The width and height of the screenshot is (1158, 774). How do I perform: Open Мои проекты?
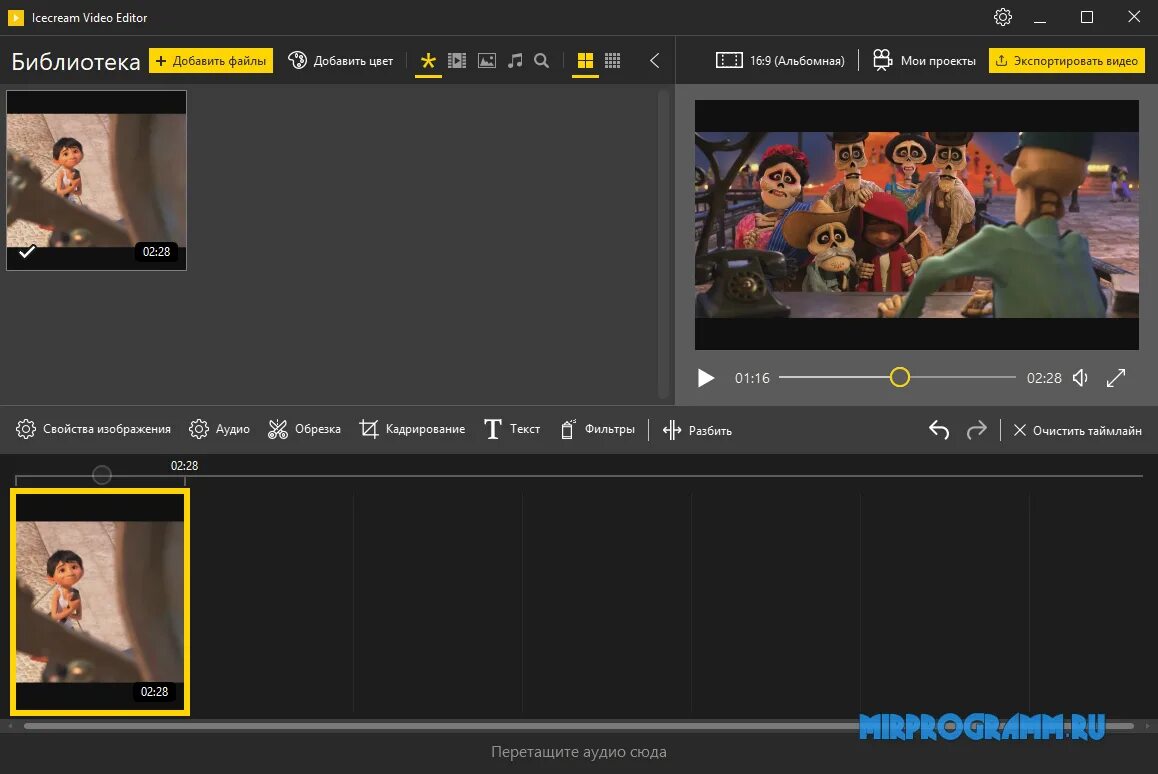pyautogui.click(x=924, y=61)
